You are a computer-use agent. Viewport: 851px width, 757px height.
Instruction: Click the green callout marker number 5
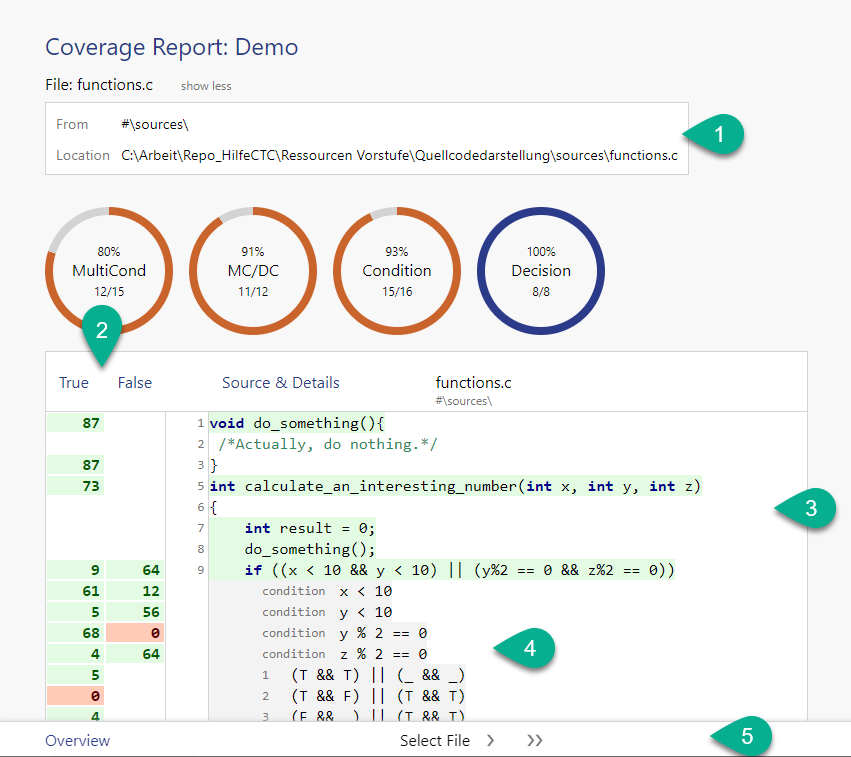(746, 738)
